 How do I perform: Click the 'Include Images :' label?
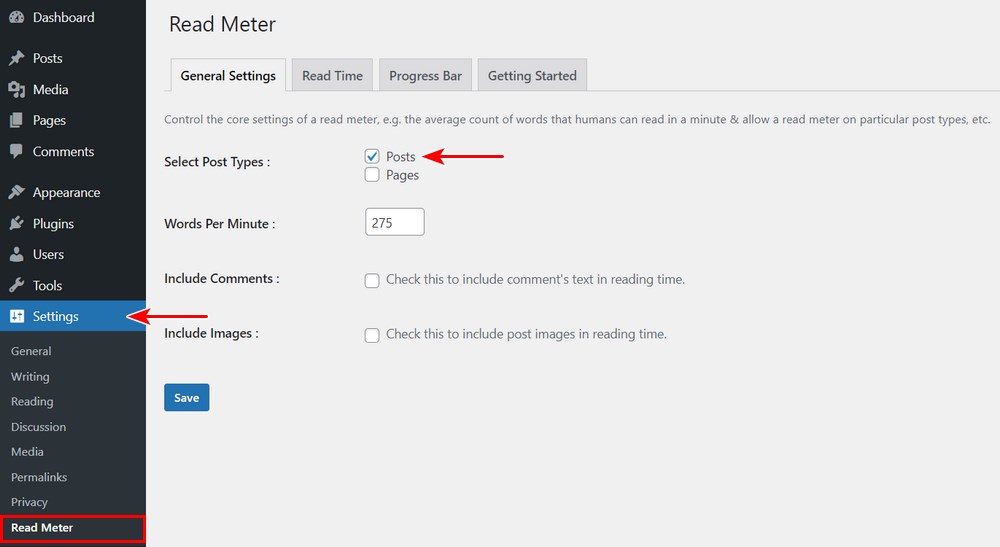211,333
